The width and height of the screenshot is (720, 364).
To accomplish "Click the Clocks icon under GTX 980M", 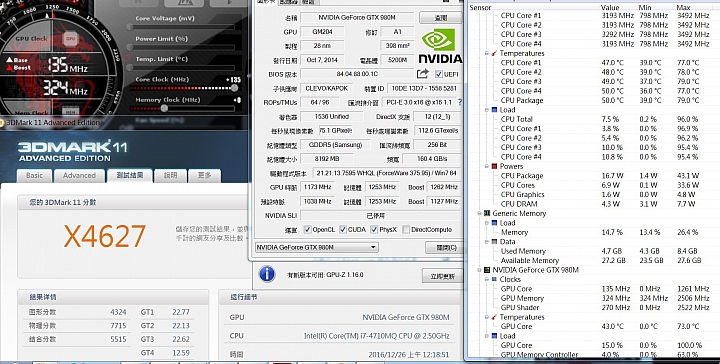I will [495, 279].
